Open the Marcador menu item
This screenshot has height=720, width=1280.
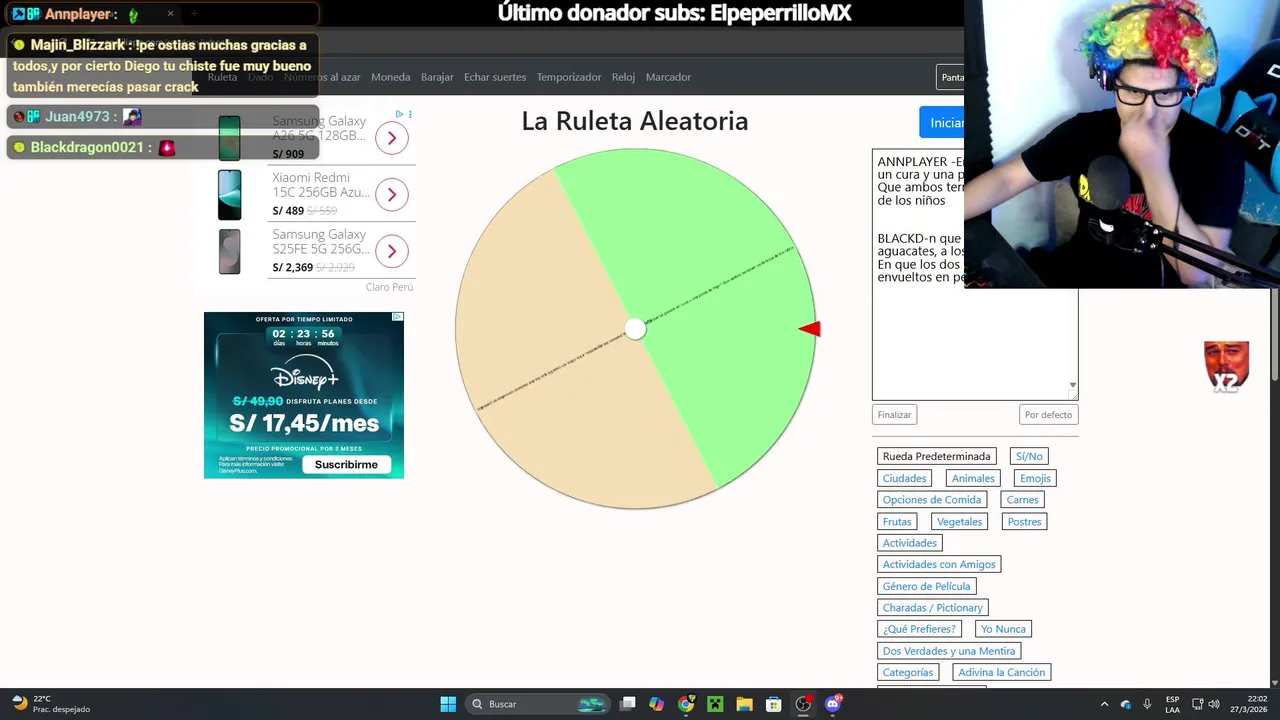668,77
